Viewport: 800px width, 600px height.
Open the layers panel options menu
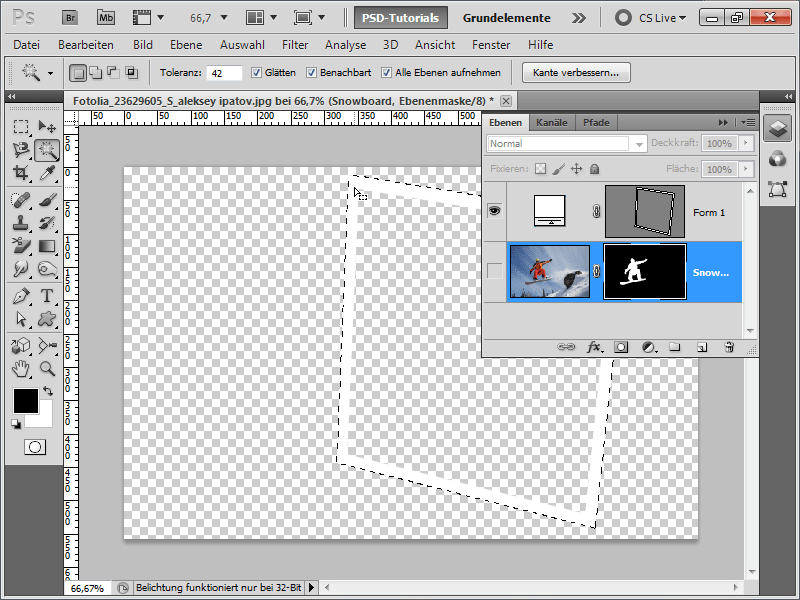tap(748, 122)
